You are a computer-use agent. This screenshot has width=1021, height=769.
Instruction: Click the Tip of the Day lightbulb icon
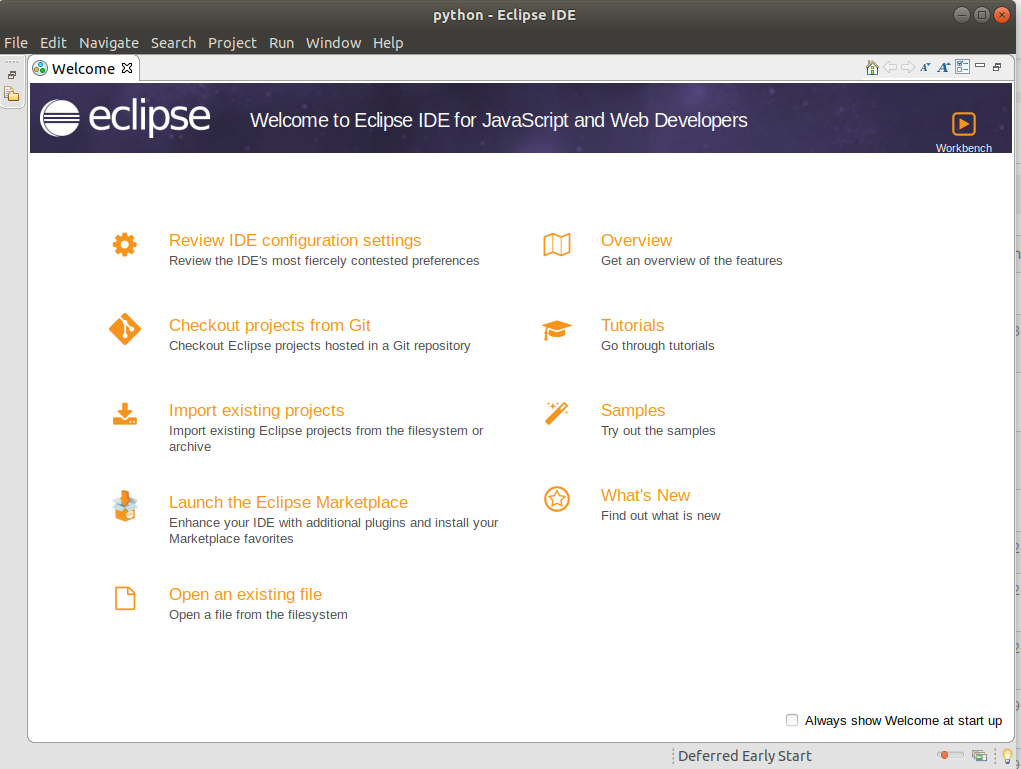[1007, 756]
